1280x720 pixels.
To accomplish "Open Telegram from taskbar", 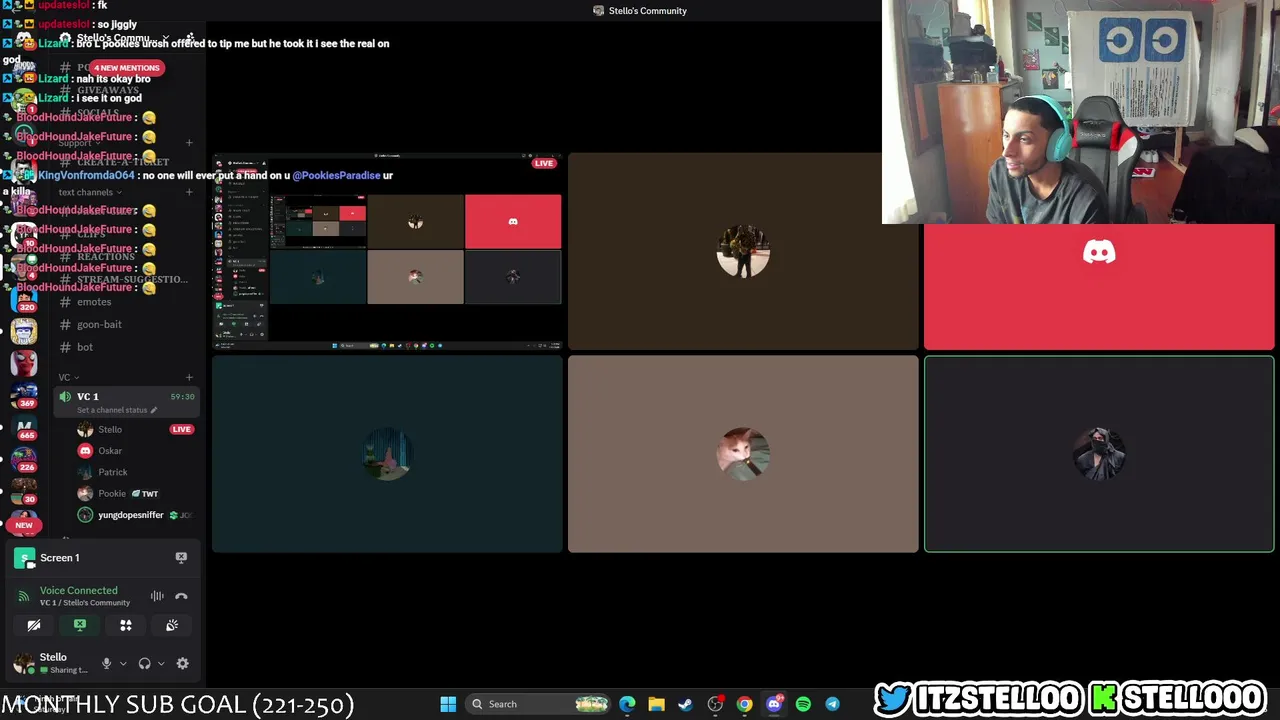I will 832,704.
